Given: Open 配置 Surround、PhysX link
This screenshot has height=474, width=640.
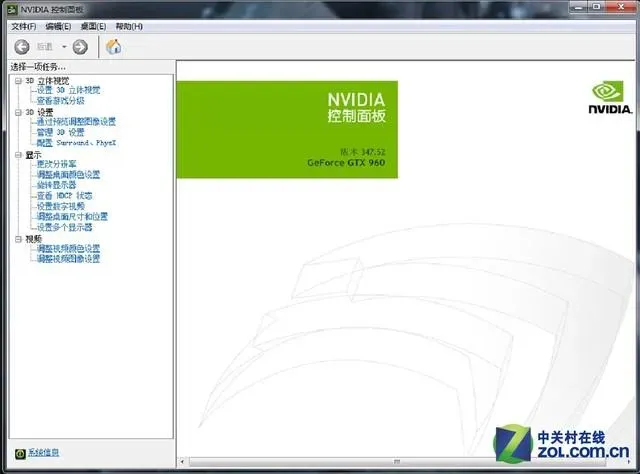Looking at the screenshot, I should pyautogui.click(x=76, y=143).
